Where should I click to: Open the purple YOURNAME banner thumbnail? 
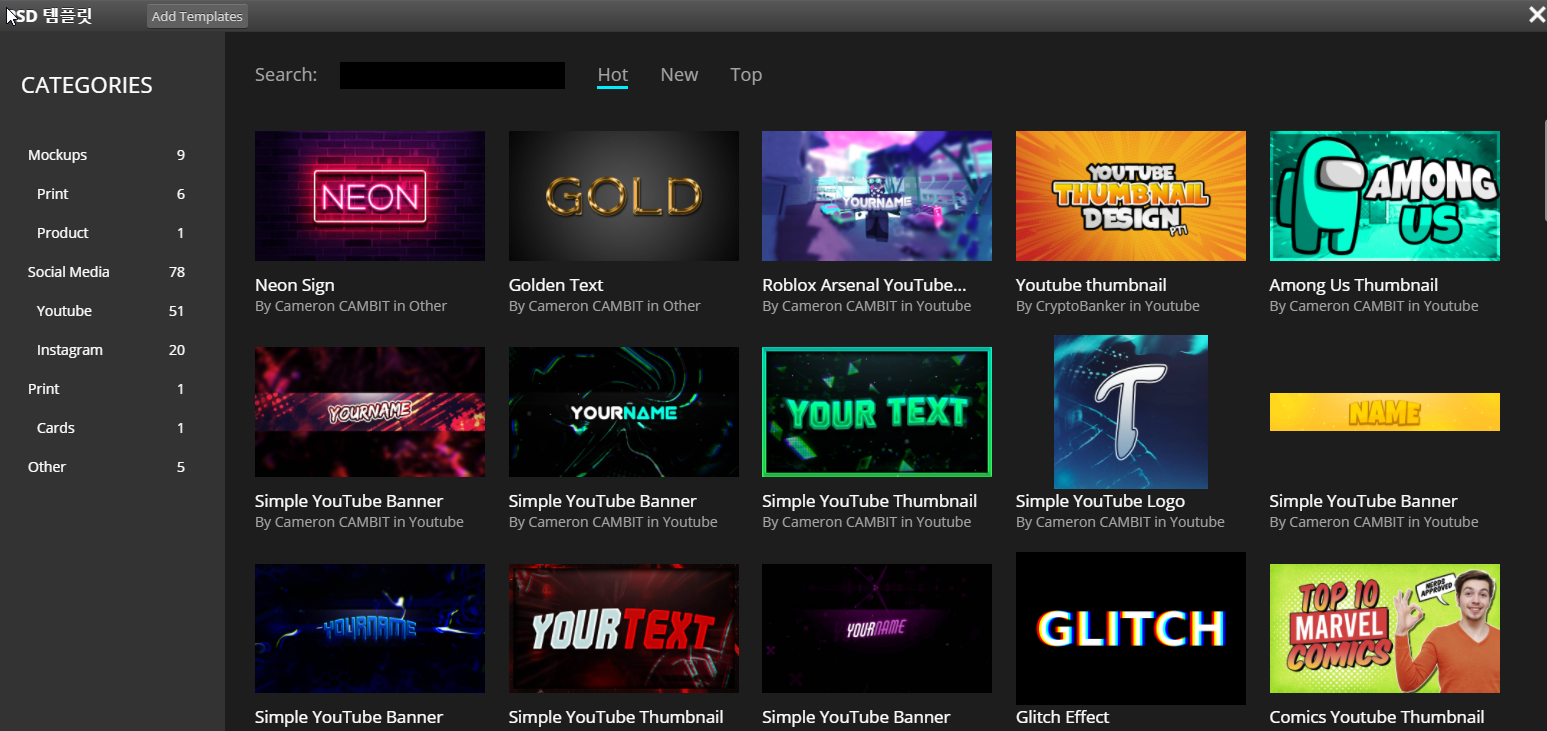[877, 628]
